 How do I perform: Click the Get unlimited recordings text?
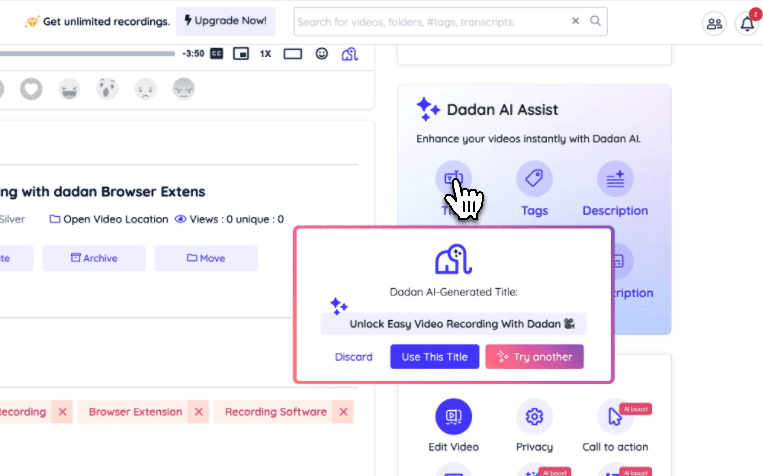coord(106,21)
